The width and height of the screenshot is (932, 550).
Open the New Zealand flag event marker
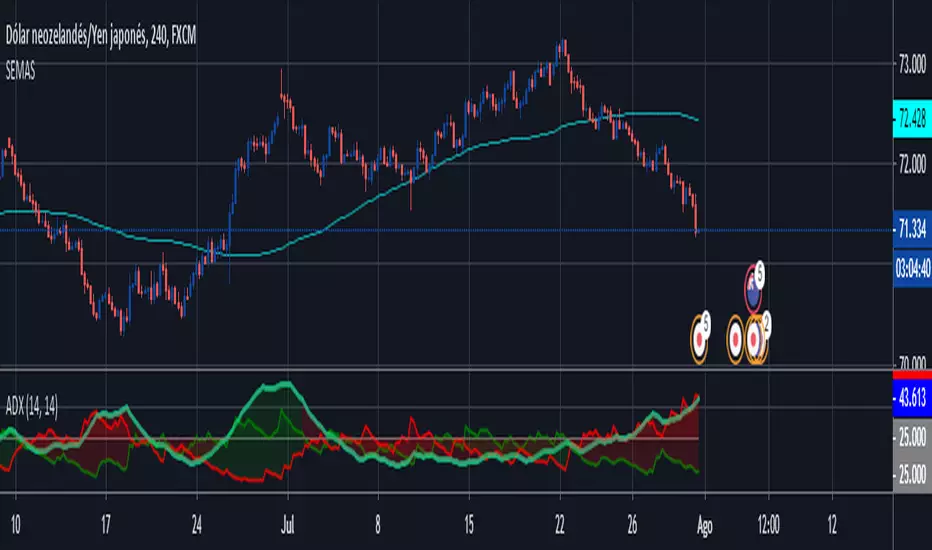click(753, 288)
